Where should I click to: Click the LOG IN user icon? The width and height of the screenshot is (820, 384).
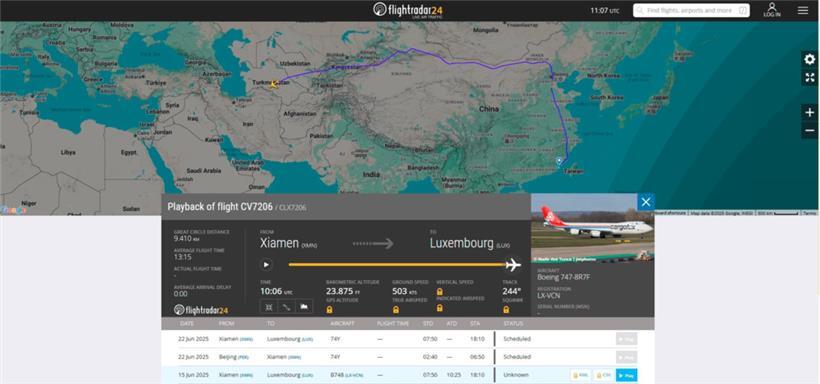[x=772, y=10]
